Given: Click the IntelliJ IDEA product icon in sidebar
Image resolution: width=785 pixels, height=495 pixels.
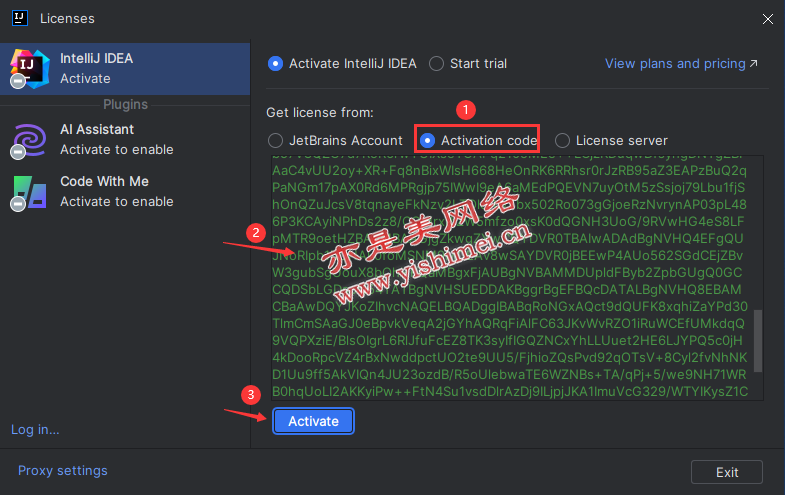Looking at the screenshot, I should (30, 69).
